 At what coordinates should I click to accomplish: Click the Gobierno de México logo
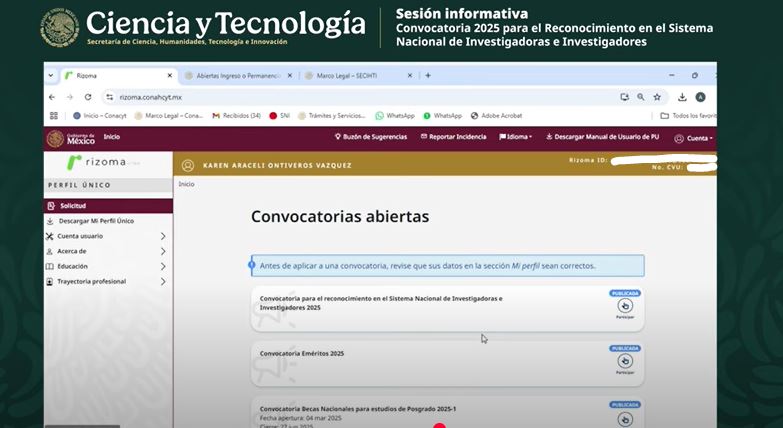pos(69,138)
